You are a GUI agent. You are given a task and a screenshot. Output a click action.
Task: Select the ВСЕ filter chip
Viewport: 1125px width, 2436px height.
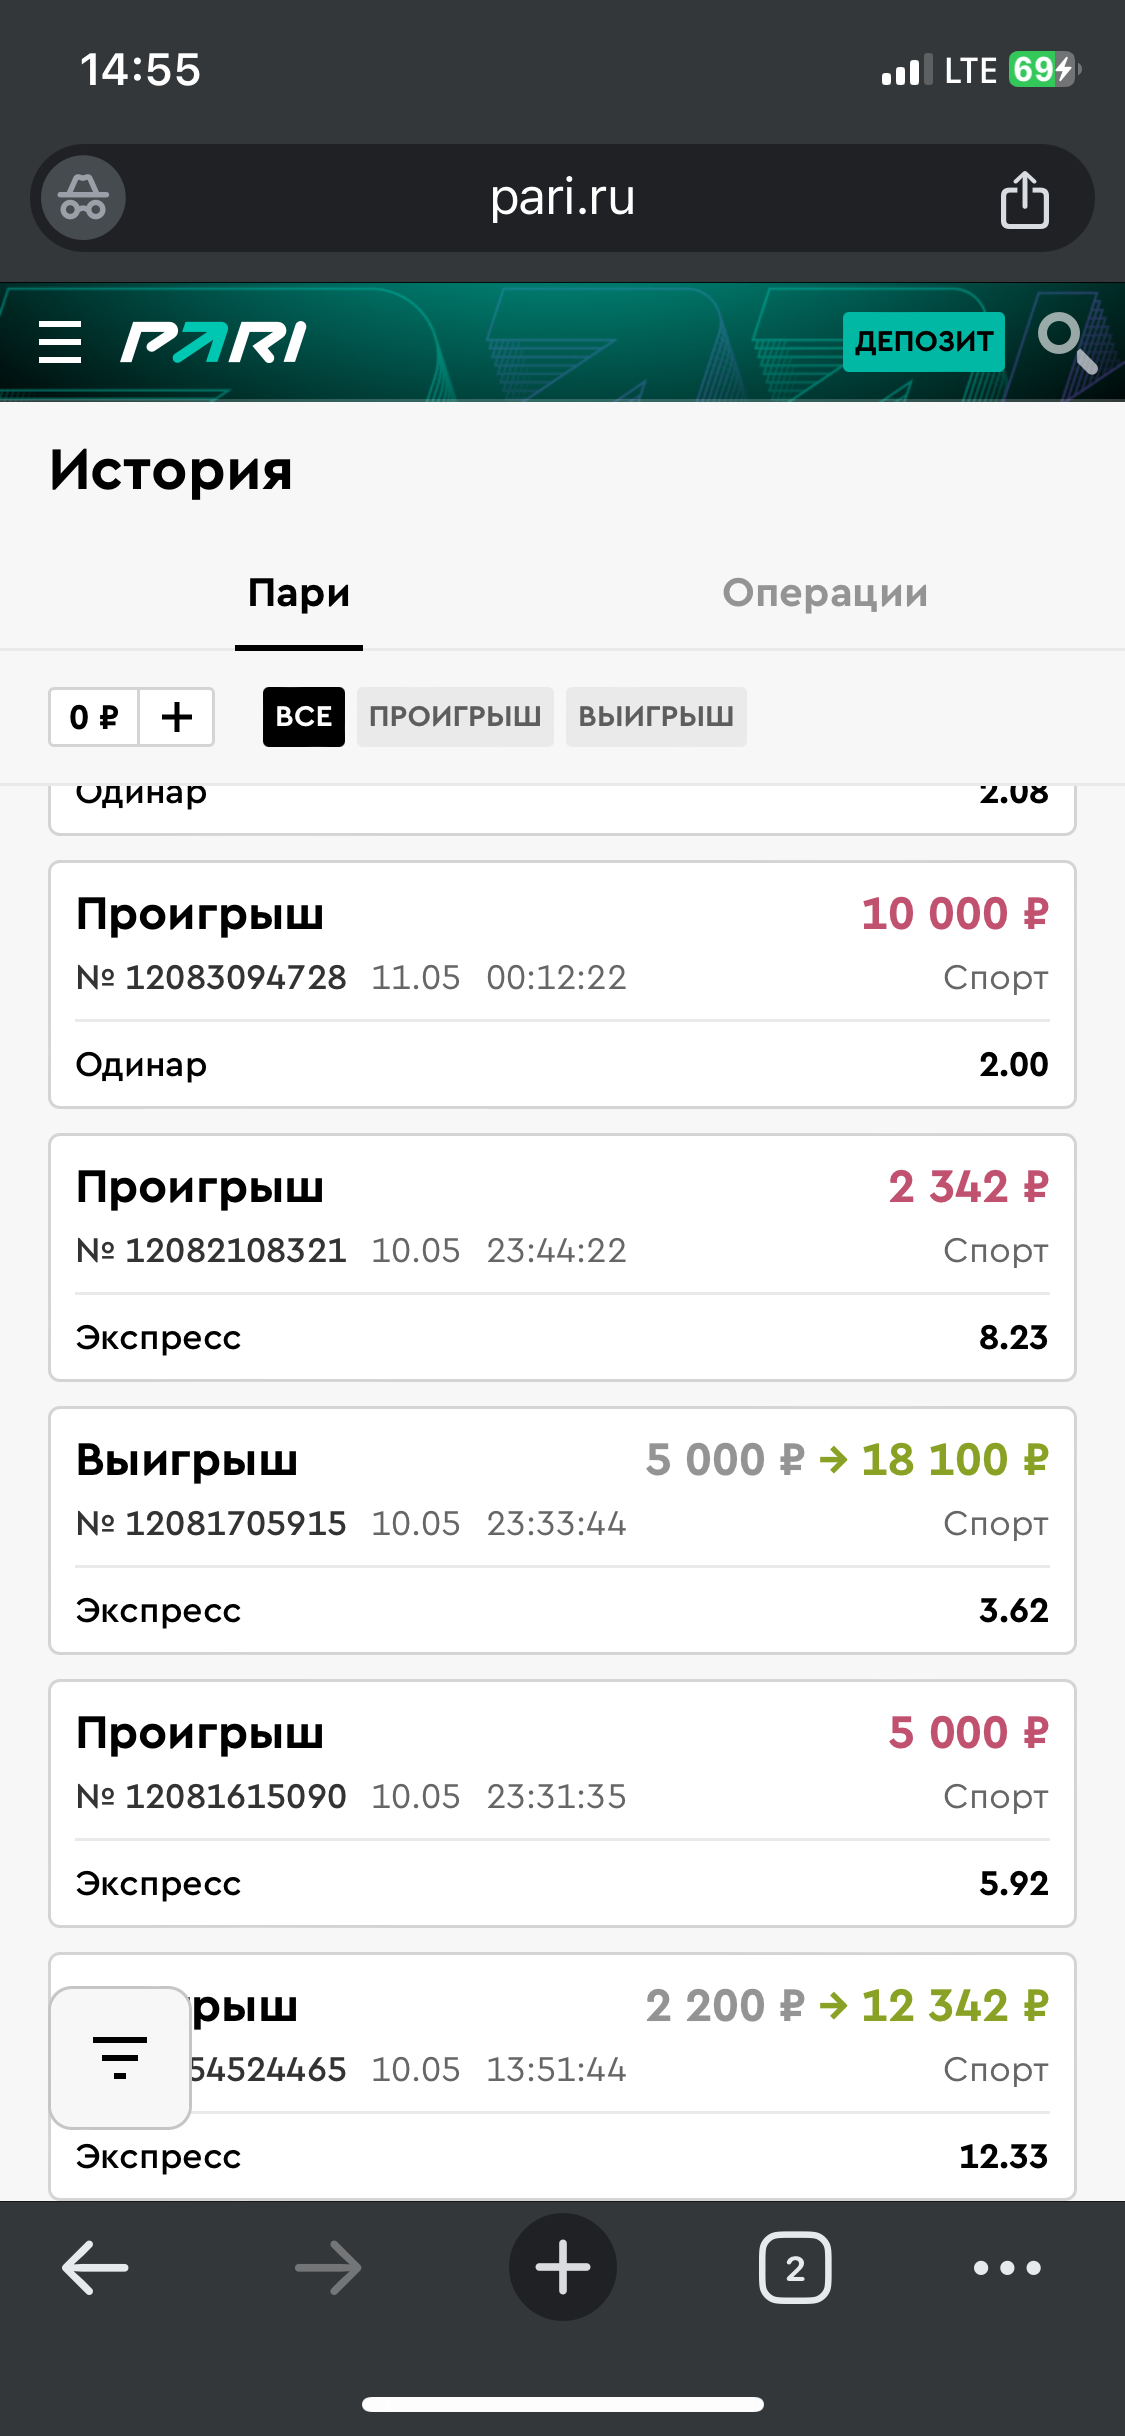click(x=303, y=717)
